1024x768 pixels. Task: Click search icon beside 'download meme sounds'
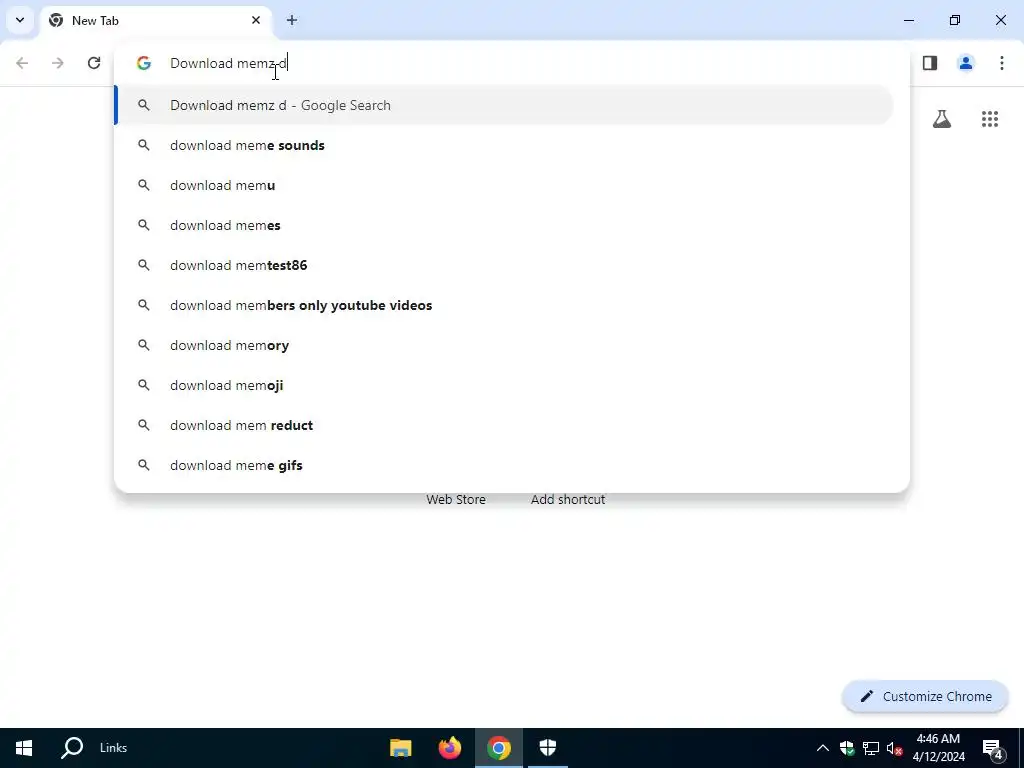coord(144,145)
